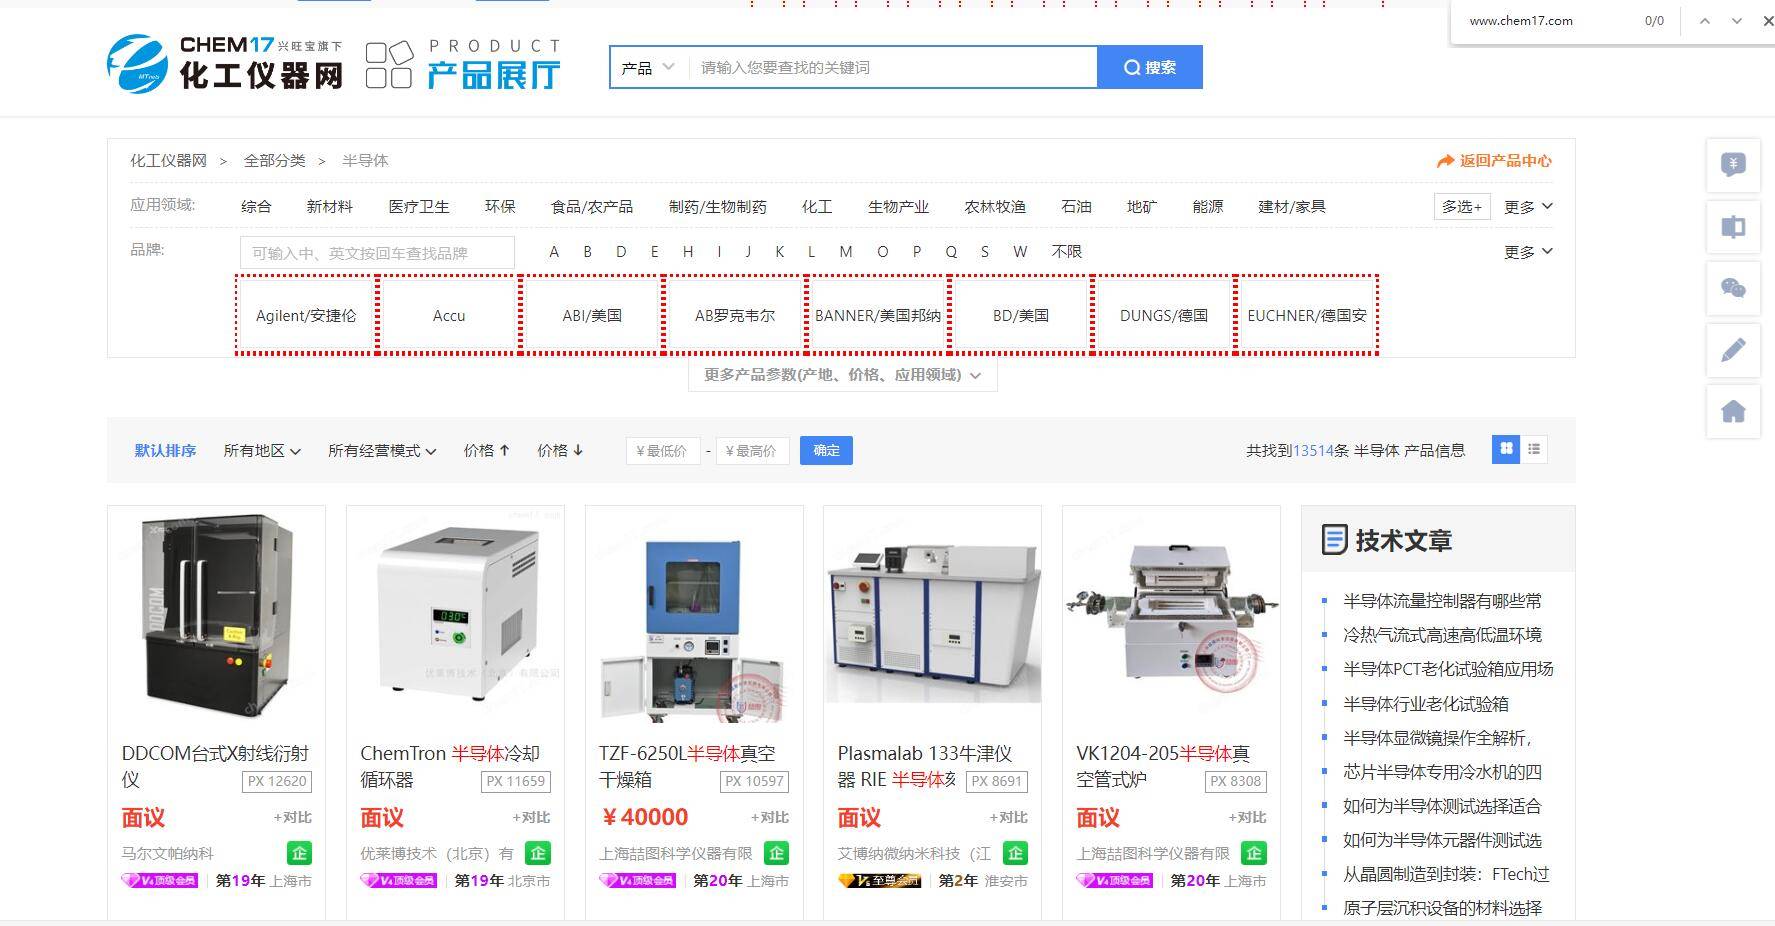Screen dimensions: 1775x926
Task: Switch to grid view layout
Action: pyautogui.click(x=1505, y=450)
